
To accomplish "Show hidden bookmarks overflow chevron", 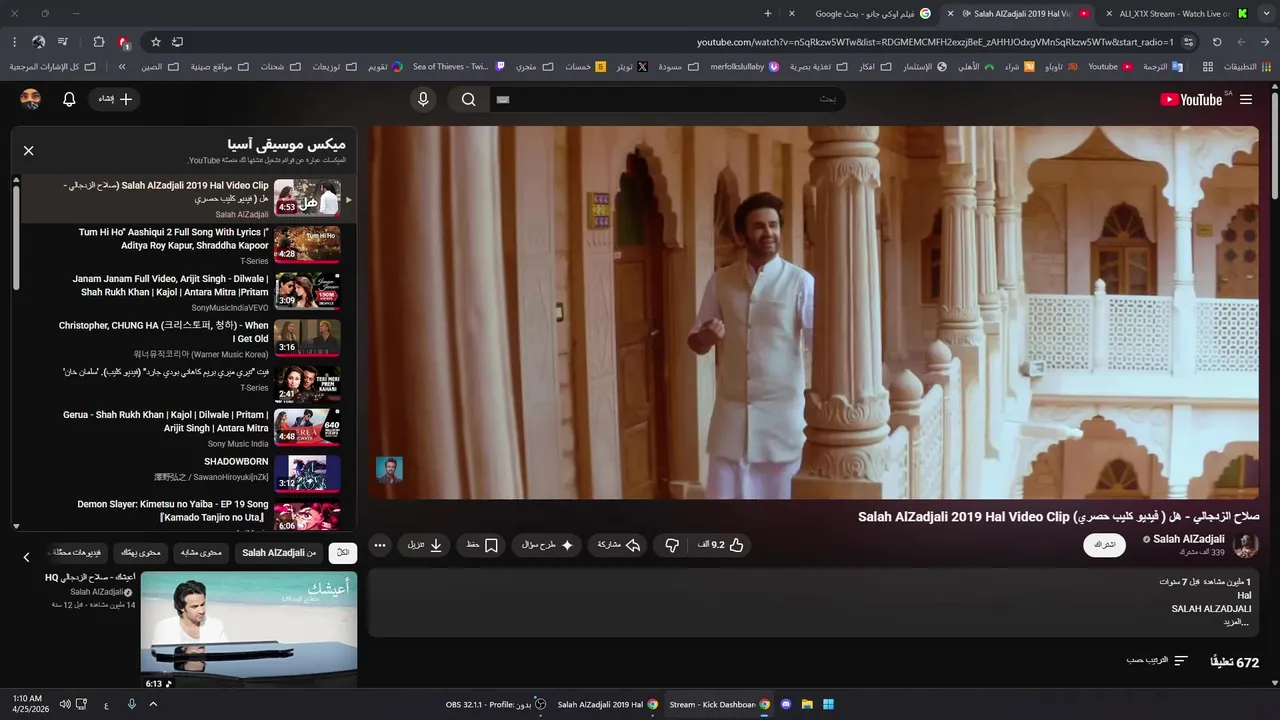I will click(x=122, y=67).
